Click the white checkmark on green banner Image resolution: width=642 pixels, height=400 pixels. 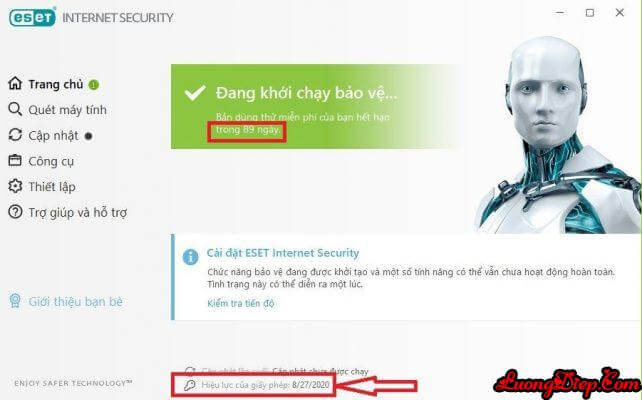coord(195,93)
